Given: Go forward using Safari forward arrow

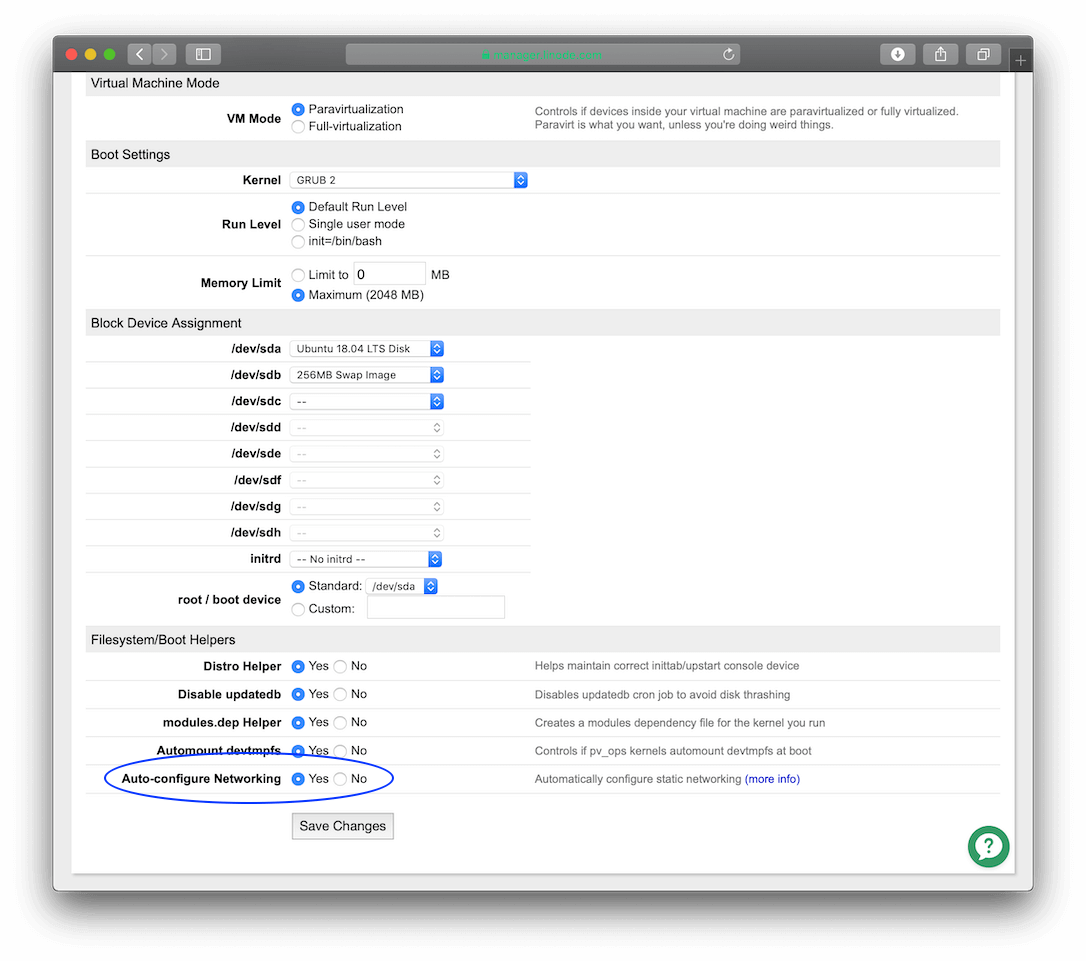Looking at the screenshot, I should click(x=164, y=54).
